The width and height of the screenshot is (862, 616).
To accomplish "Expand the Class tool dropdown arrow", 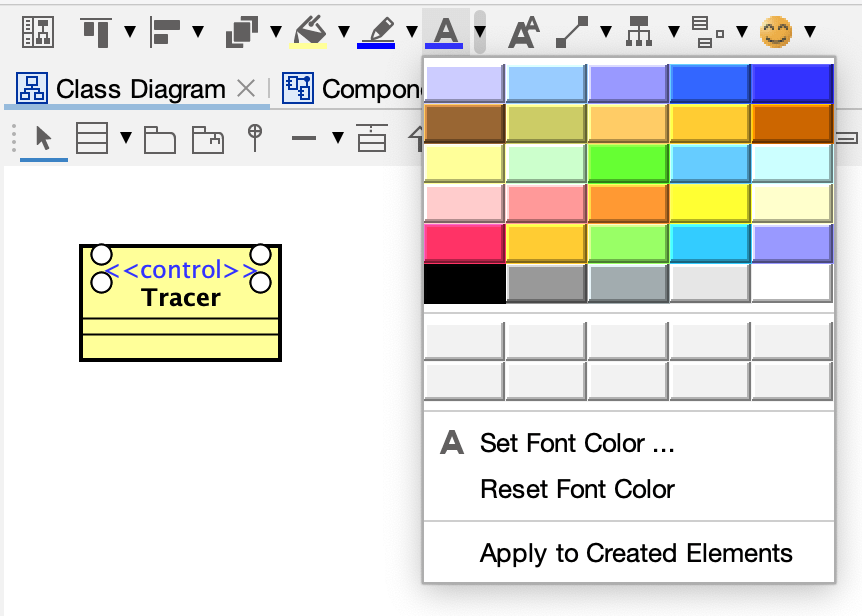I will point(126,137).
